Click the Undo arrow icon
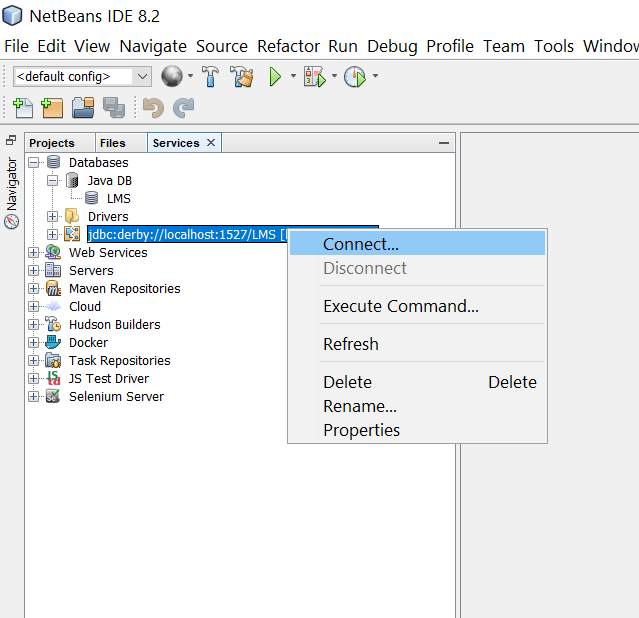 pyautogui.click(x=153, y=108)
